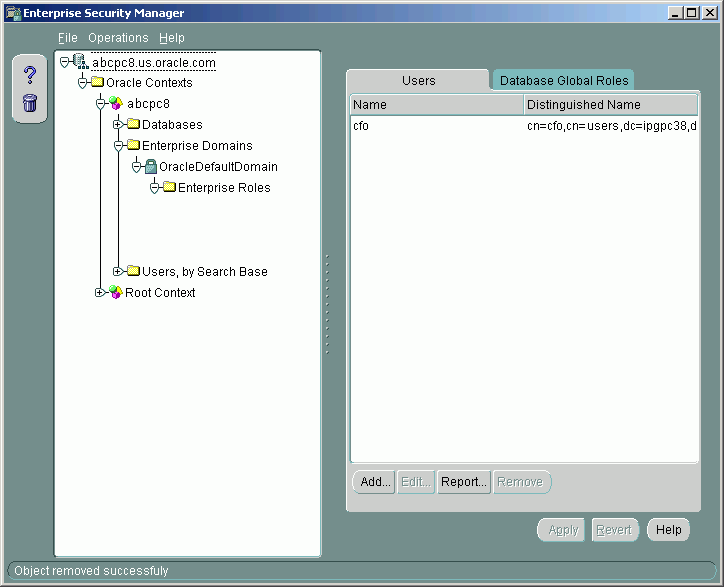
Task: Click the Distinguished Name column header
Action: [611, 105]
